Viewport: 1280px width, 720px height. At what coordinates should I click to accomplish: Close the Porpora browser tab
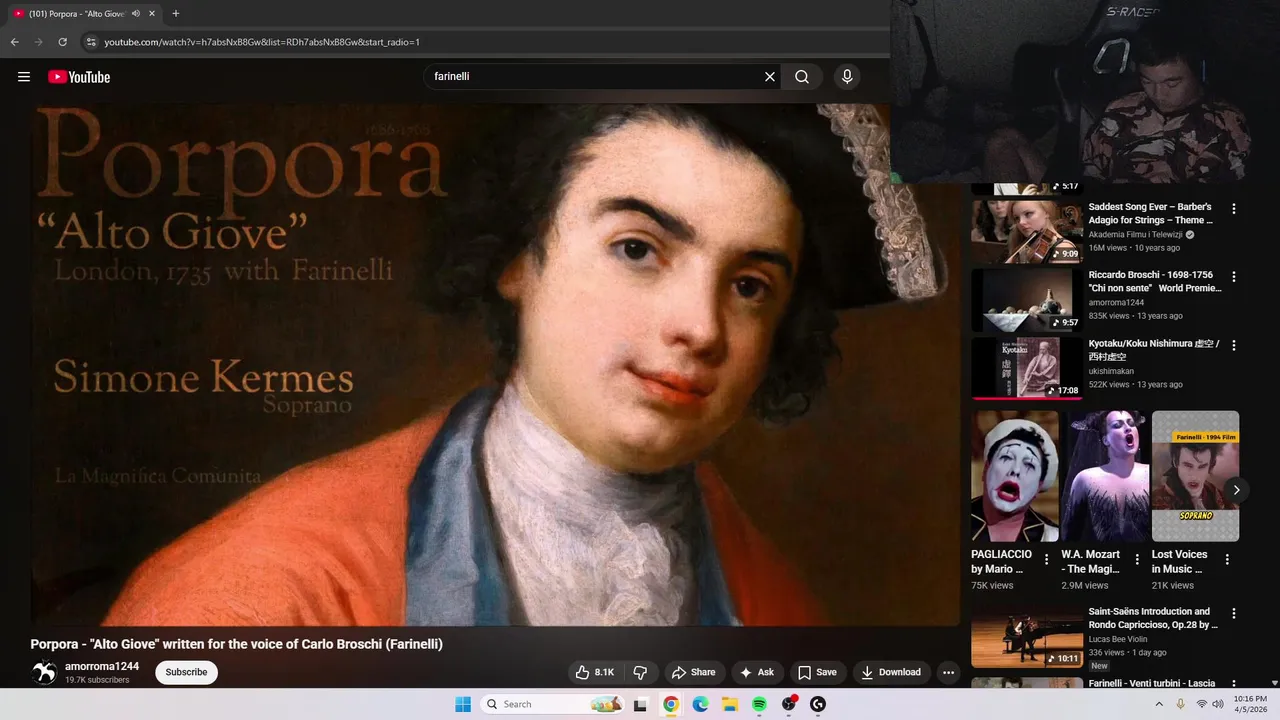point(152,14)
